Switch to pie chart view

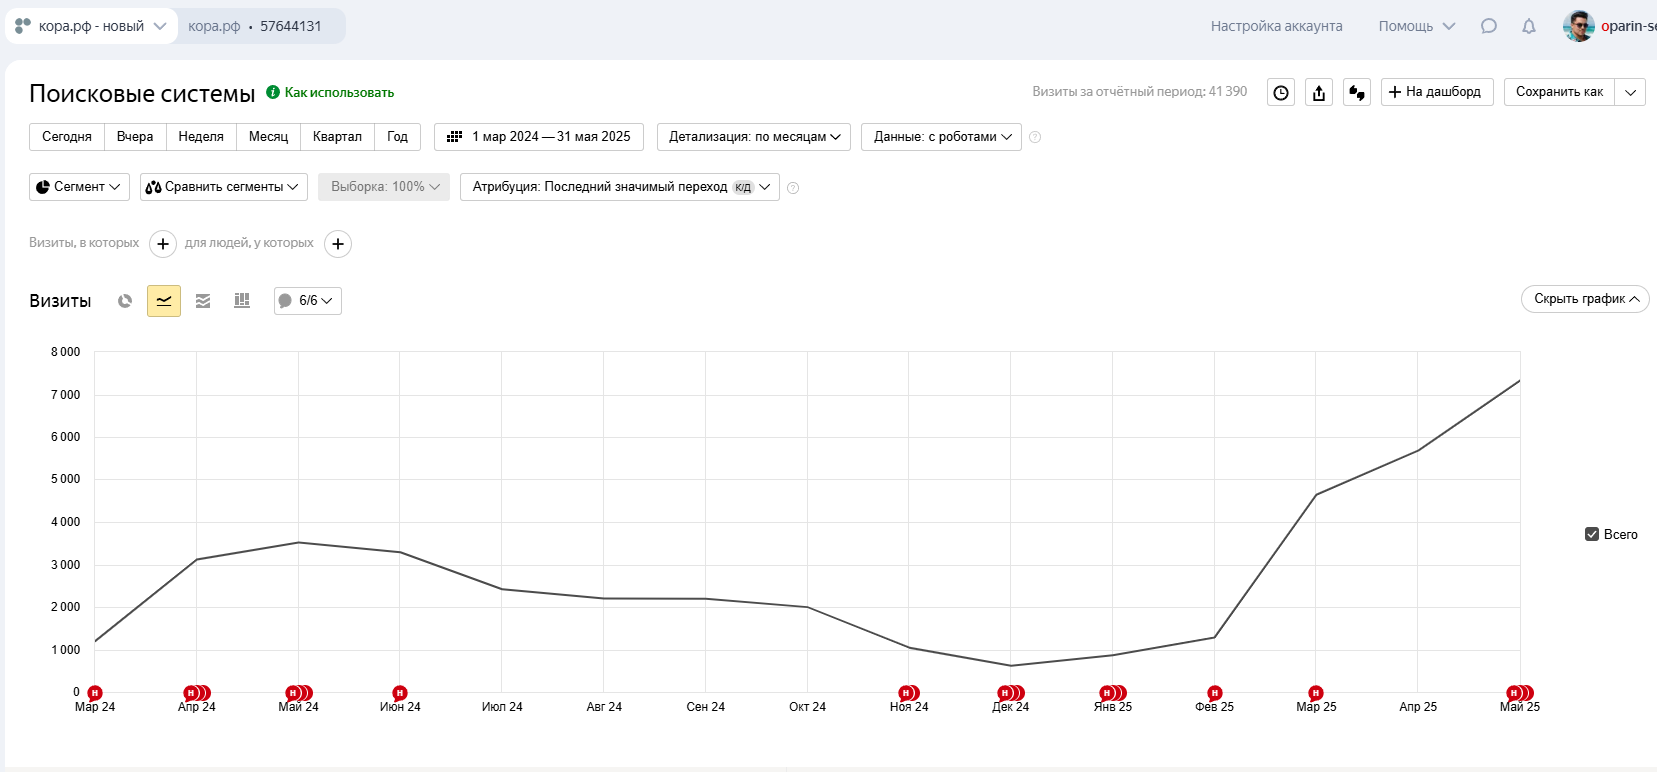click(125, 301)
